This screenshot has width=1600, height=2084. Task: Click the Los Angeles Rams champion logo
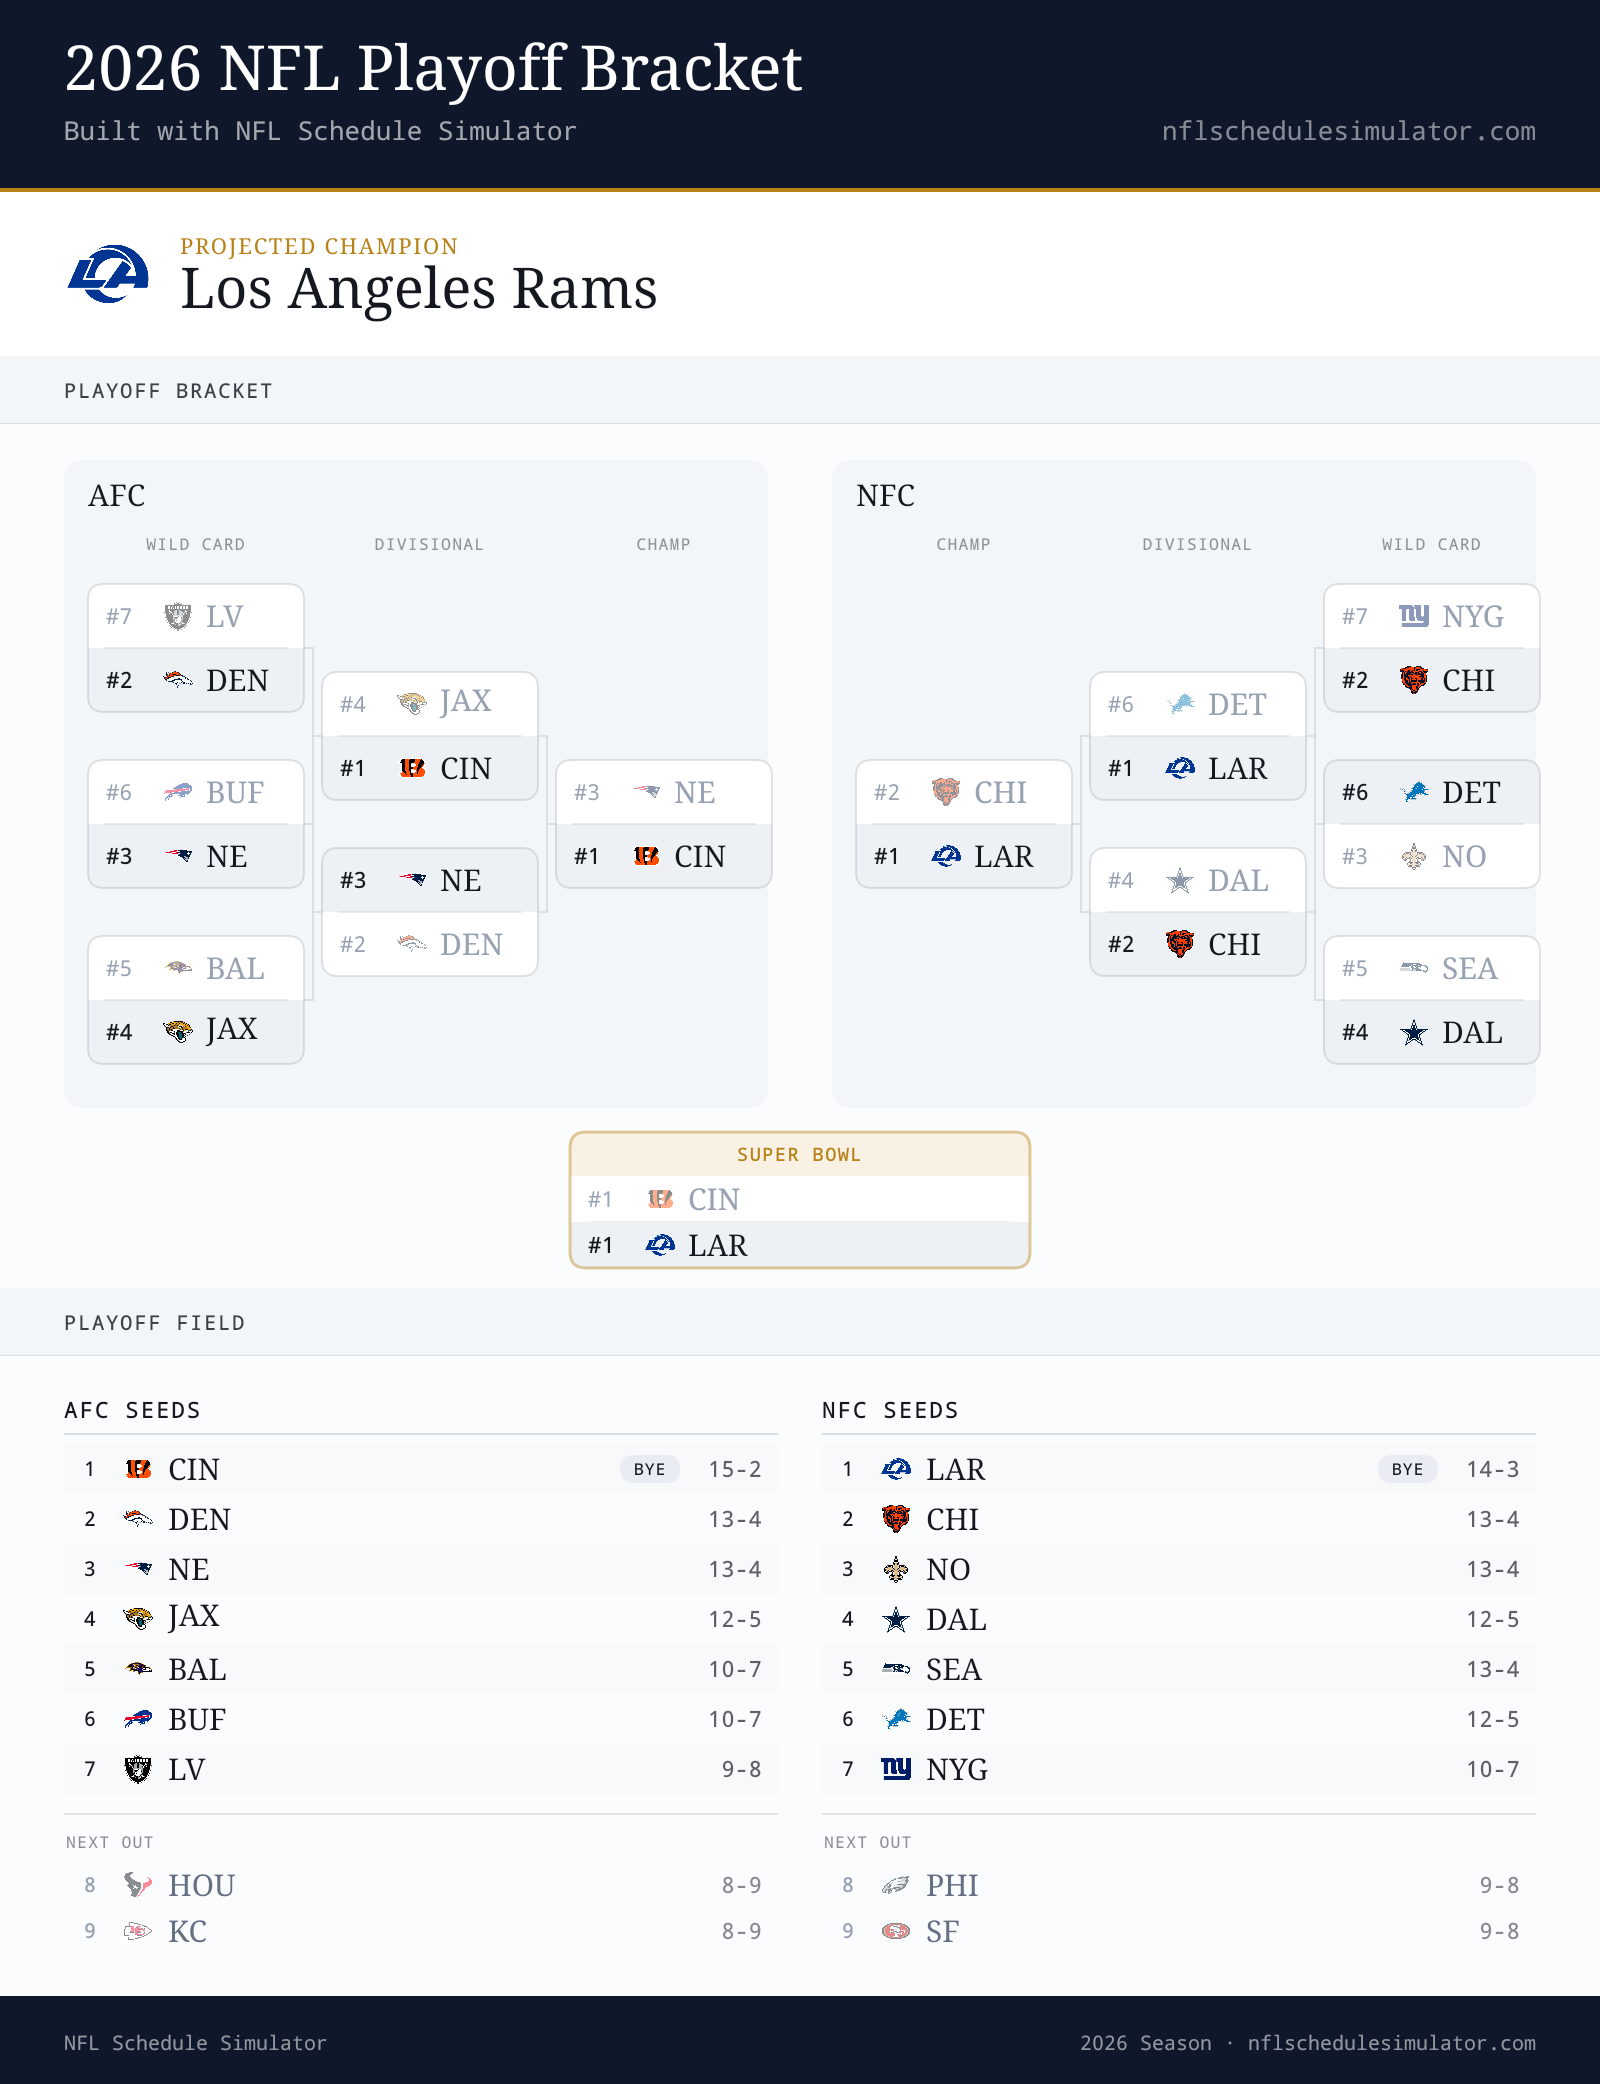pyautogui.click(x=108, y=274)
